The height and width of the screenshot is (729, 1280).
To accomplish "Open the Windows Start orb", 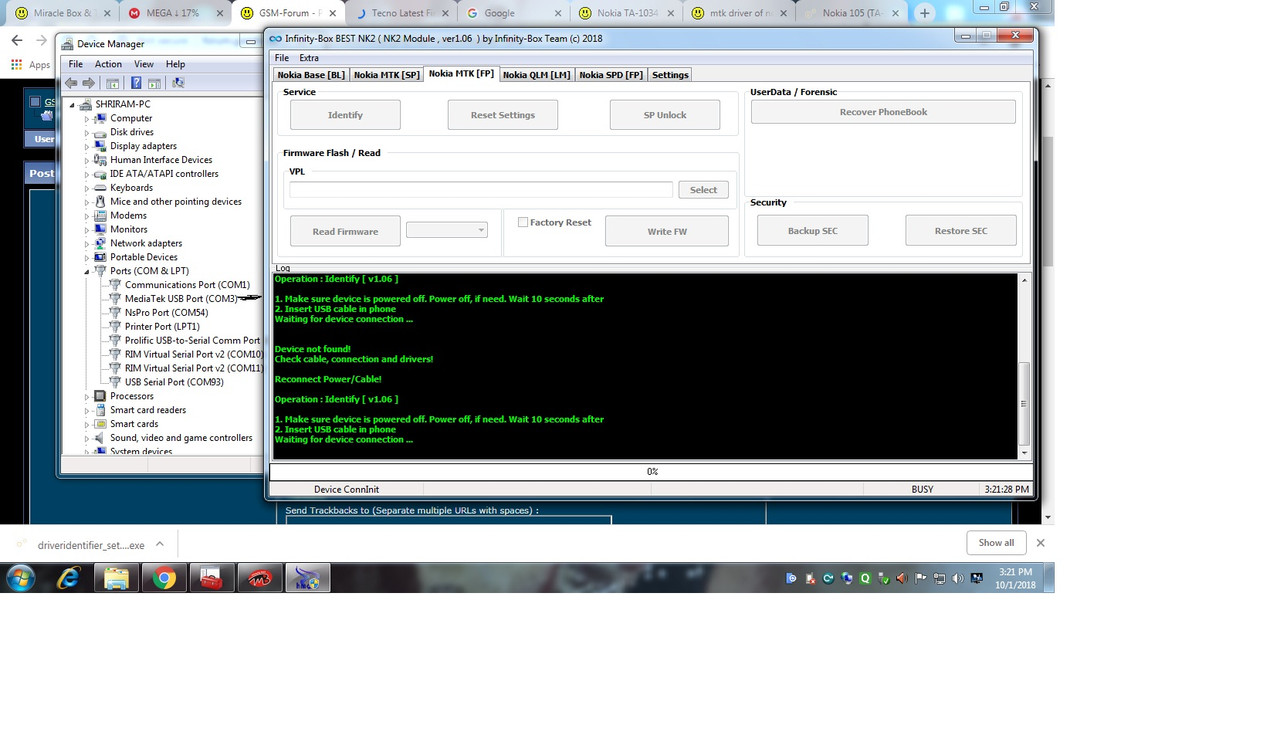I will pyautogui.click(x=21, y=578).
